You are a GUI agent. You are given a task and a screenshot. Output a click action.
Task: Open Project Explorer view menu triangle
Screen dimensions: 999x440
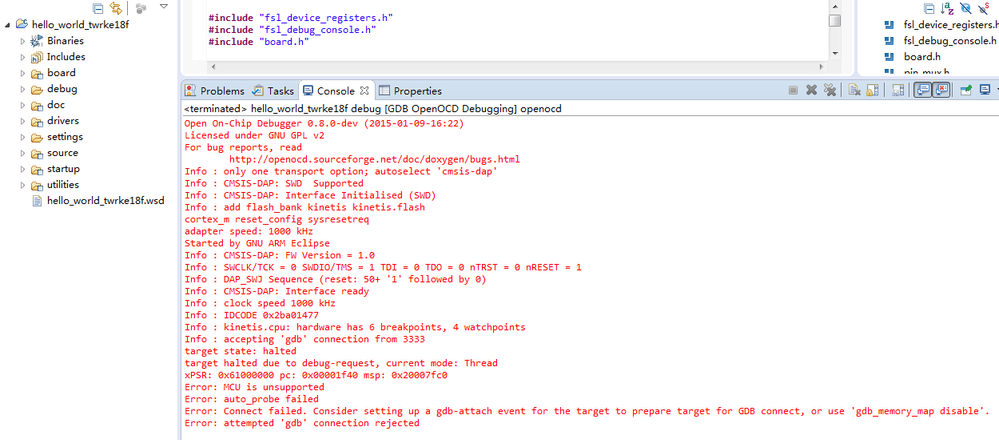(x=164, y=6)
